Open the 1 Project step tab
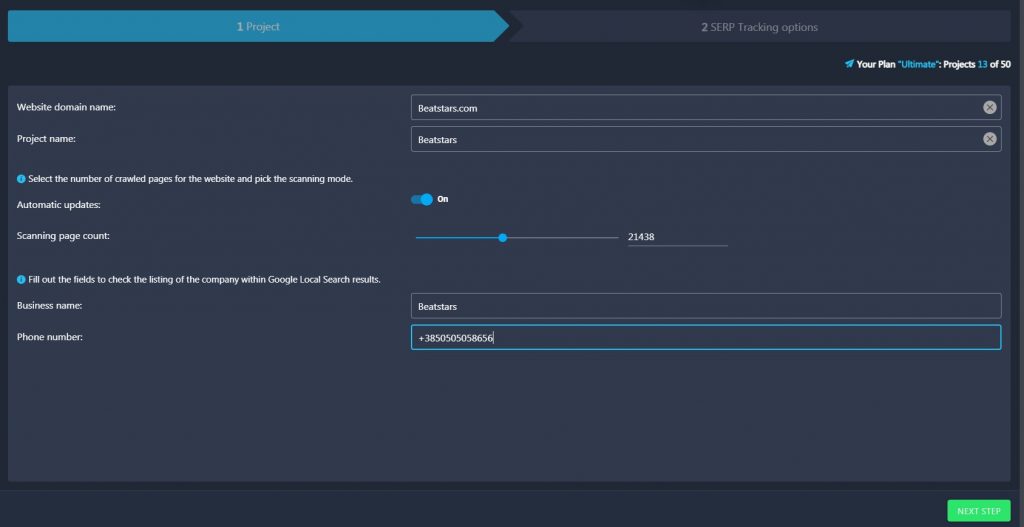The image size is (1024, 527). (258, 27)
